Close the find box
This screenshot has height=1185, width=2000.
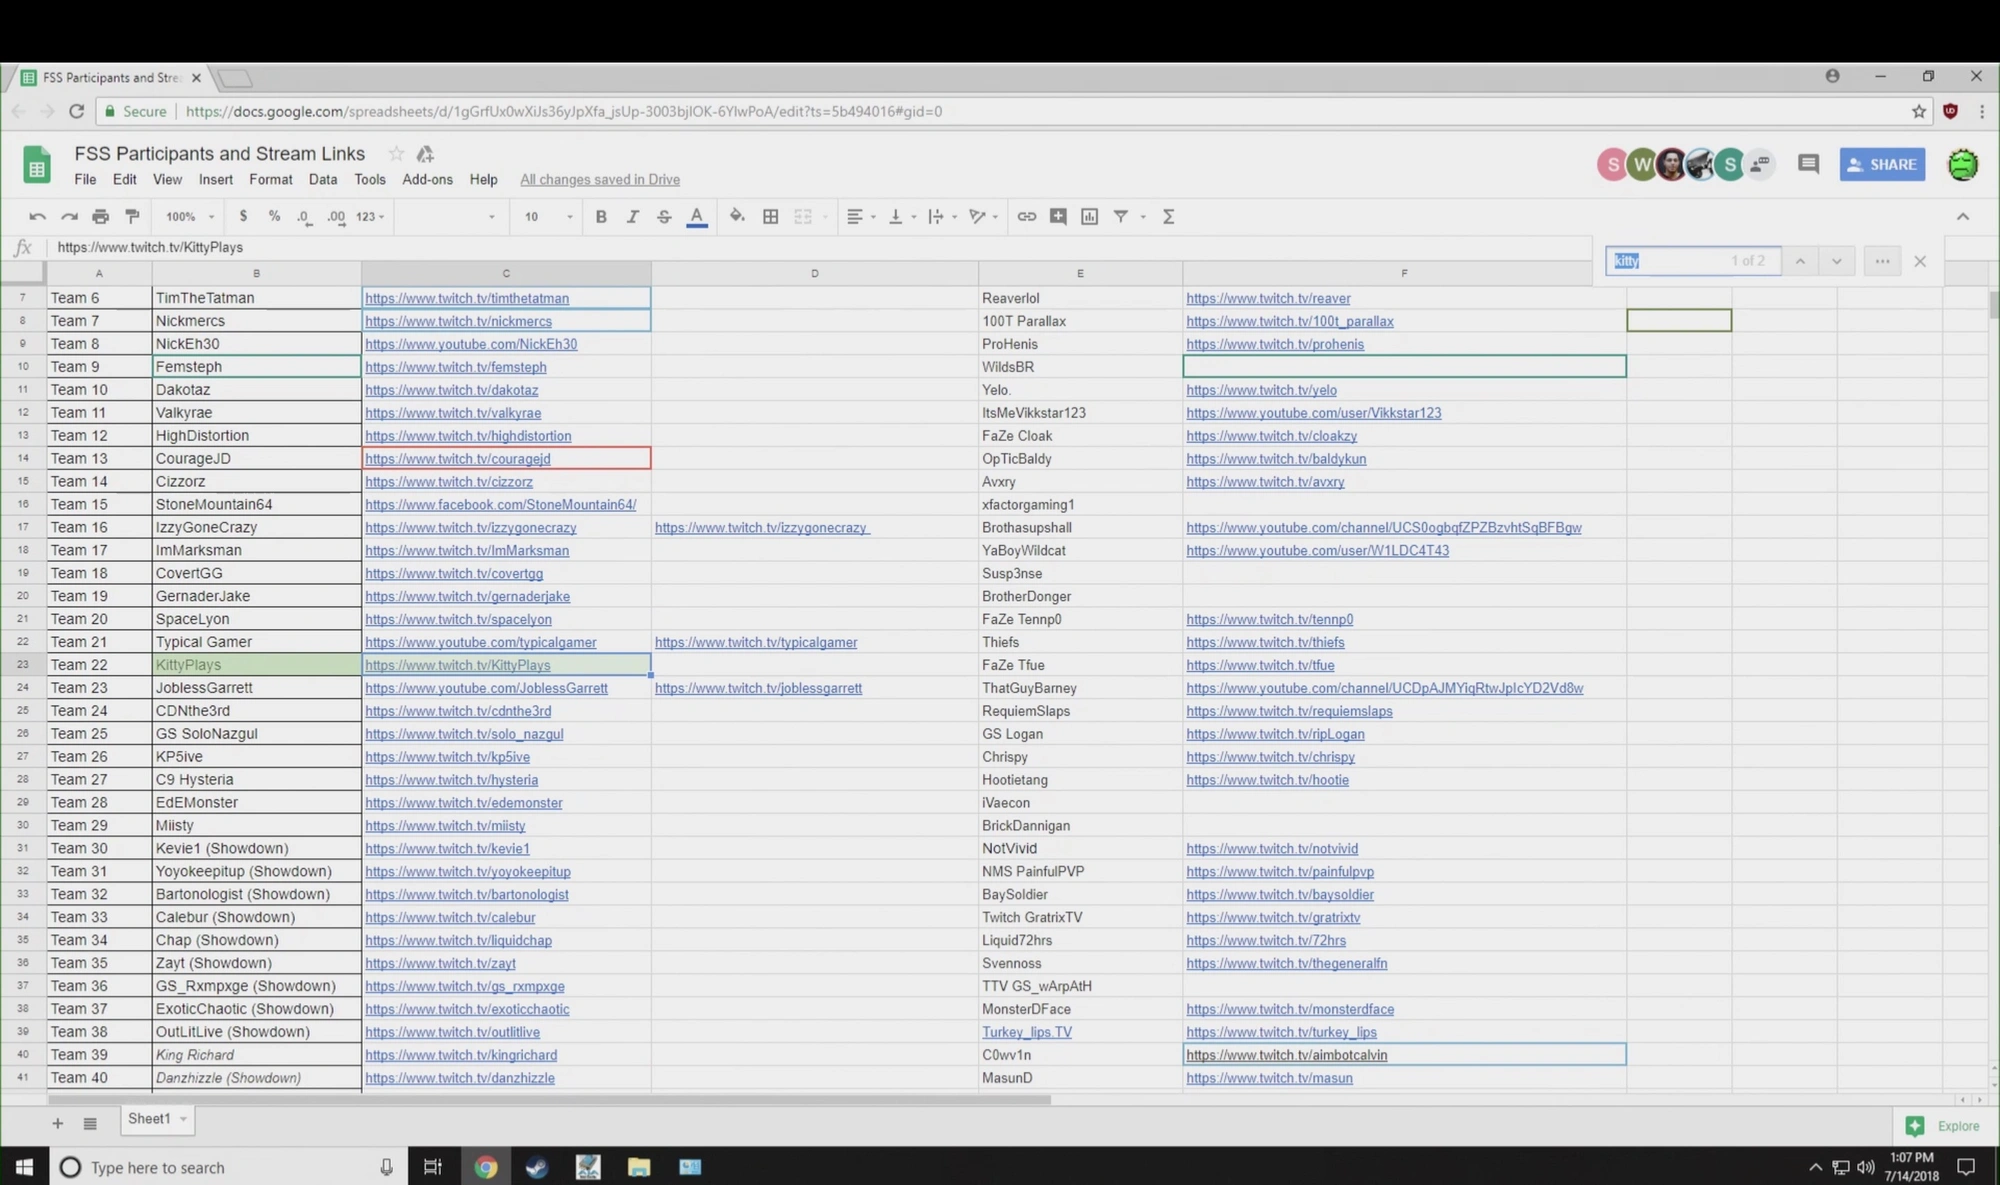pos(1919,261)
